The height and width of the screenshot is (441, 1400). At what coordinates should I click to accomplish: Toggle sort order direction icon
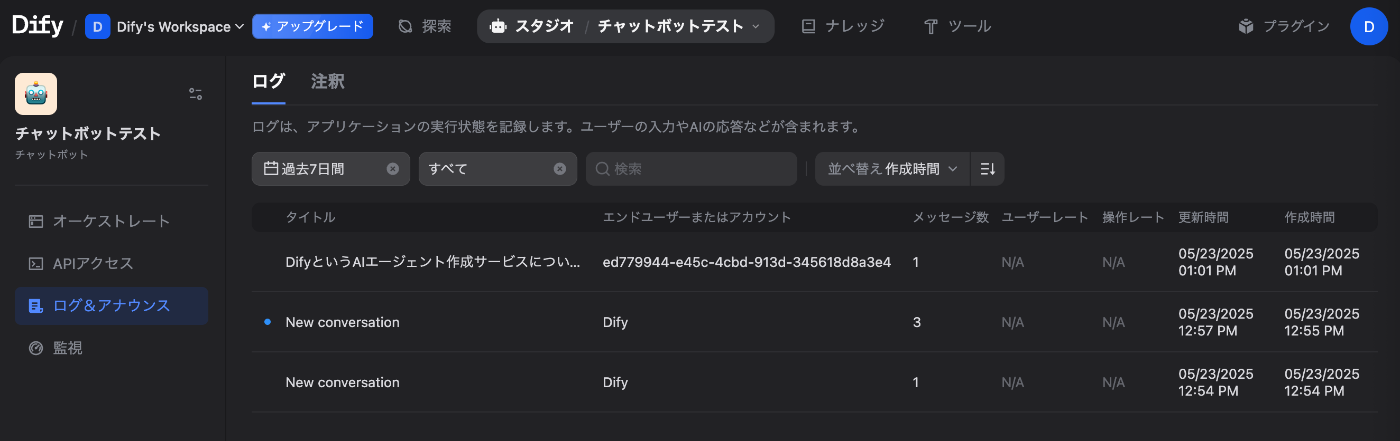click(x=988, y=169)
